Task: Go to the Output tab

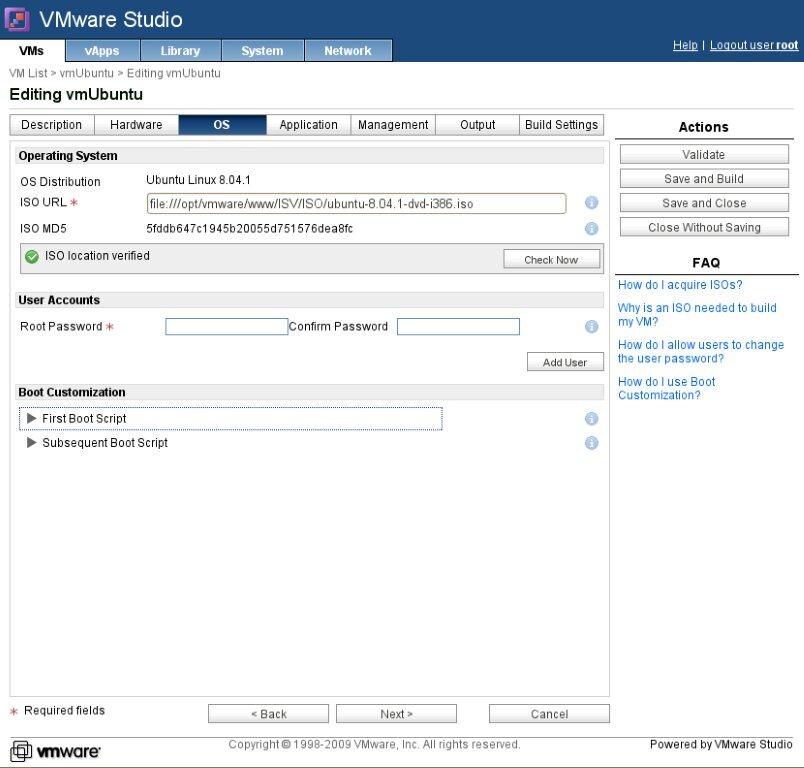Action: [x=477, y=125]
